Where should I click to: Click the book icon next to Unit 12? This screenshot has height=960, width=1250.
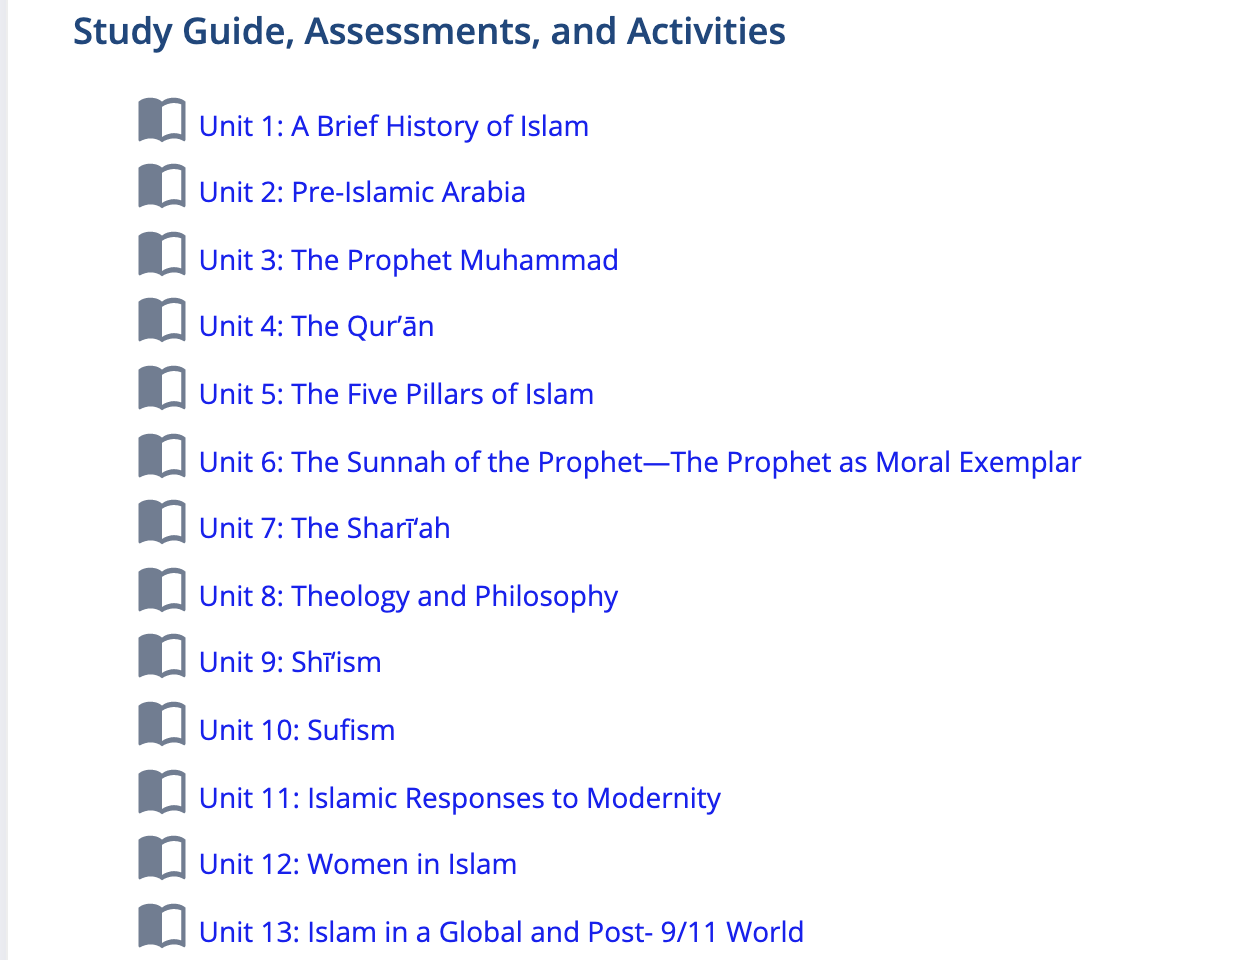point(161,858)
